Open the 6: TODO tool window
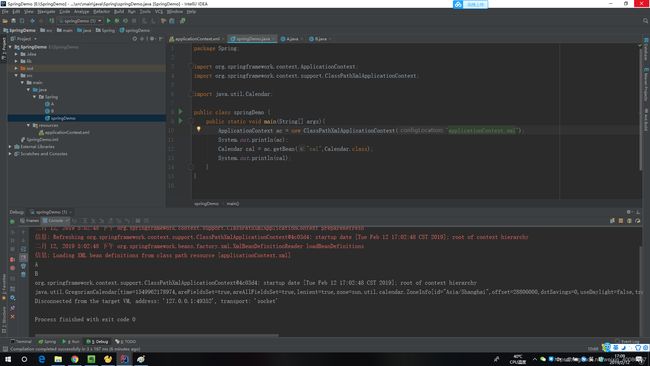 pos(126,342)
